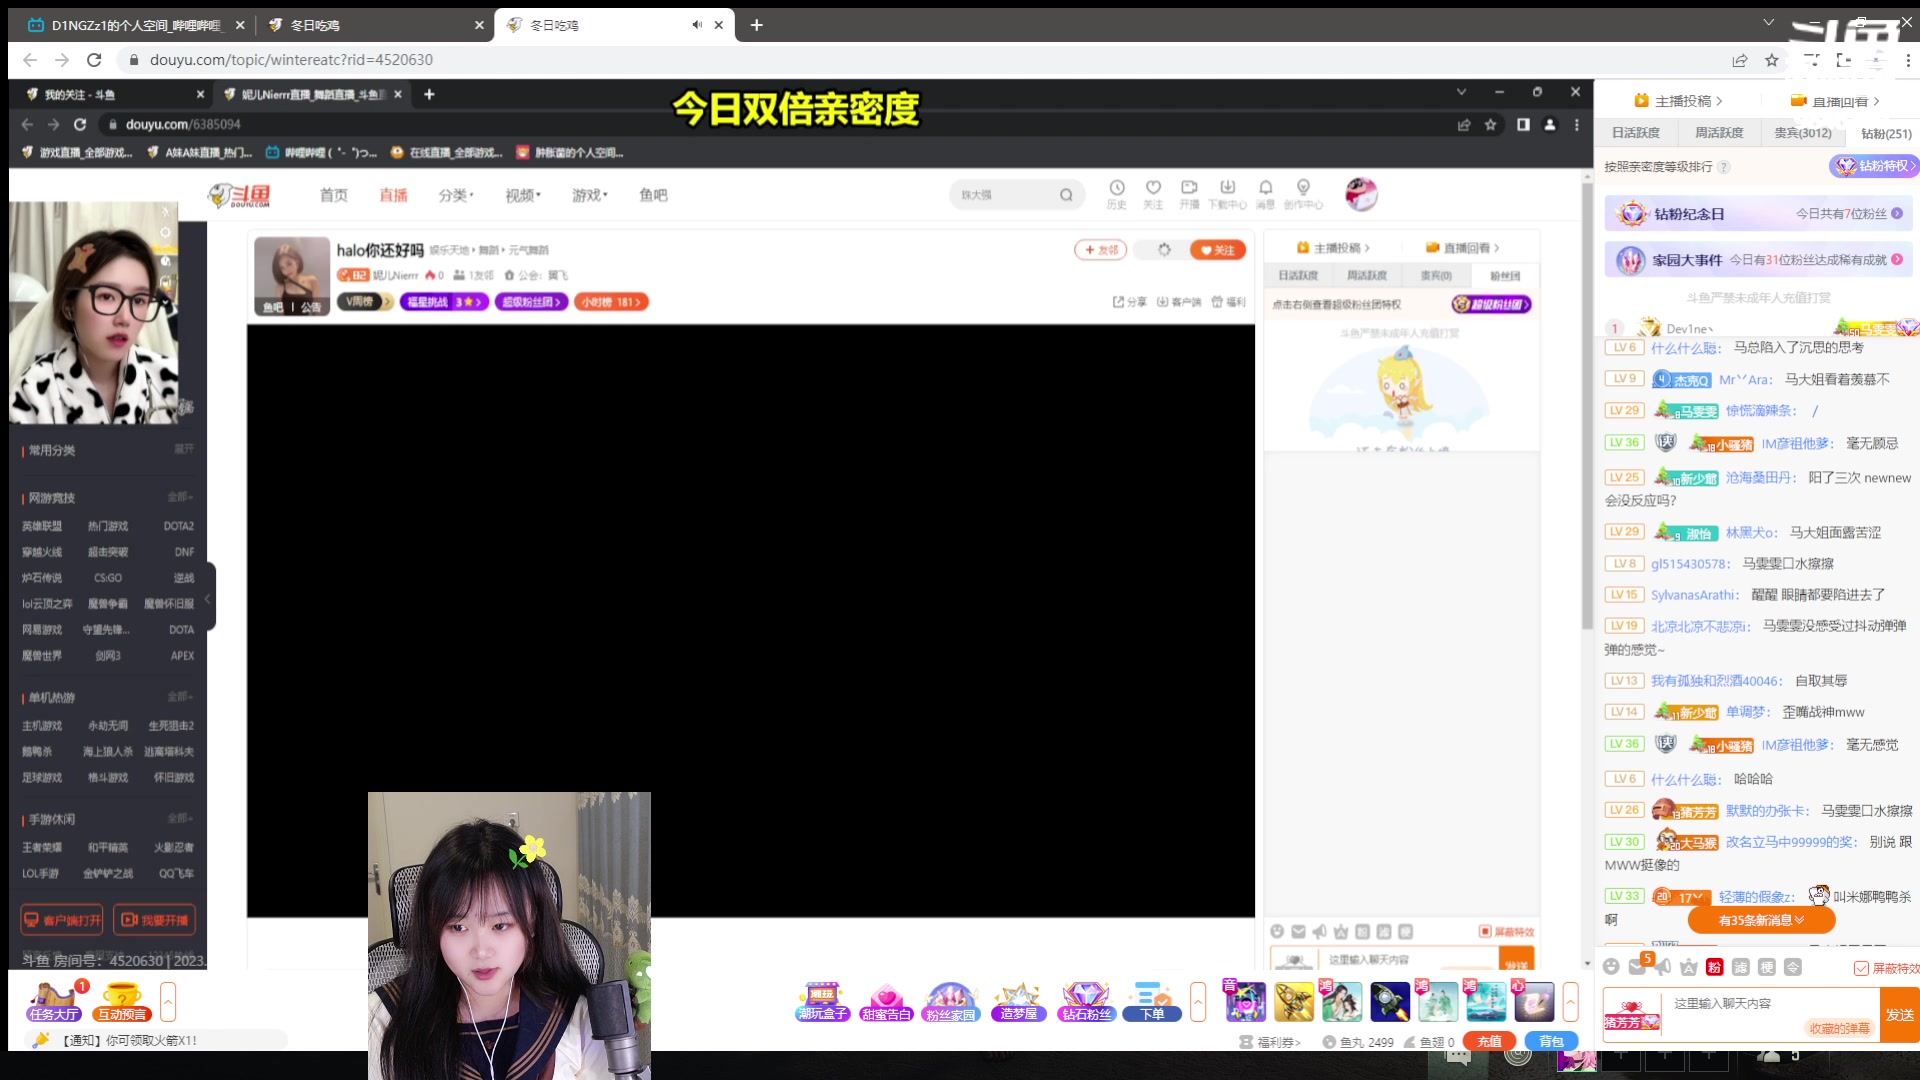Open the 潮玩盒子 icon
1920x1080 pixels.
coord(823,1002)
